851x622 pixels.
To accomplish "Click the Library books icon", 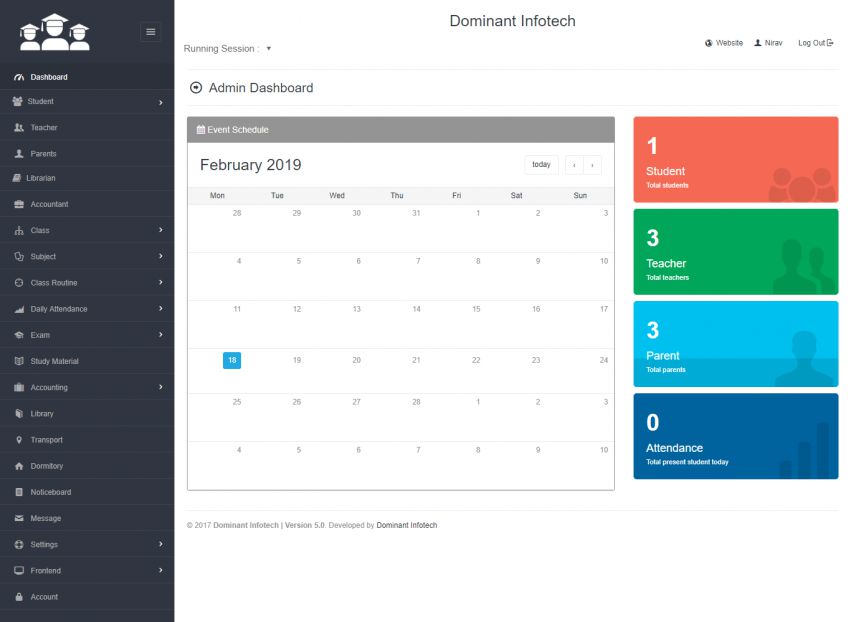I will point(19,414).
